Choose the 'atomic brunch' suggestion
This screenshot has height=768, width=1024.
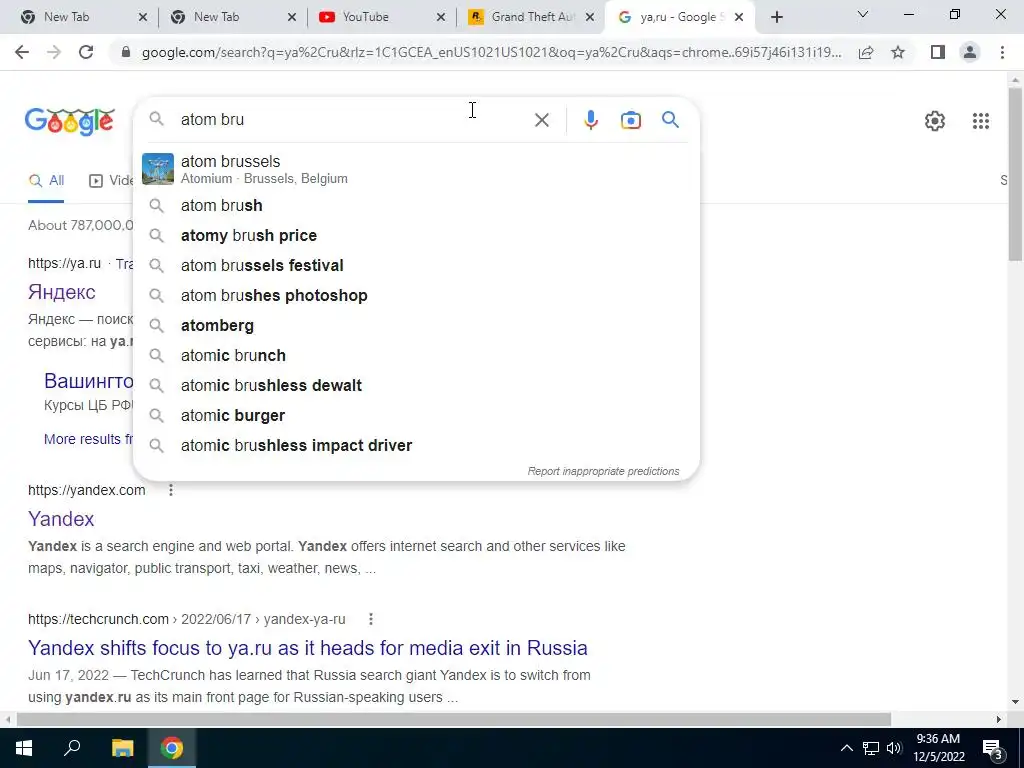point(416,356)
